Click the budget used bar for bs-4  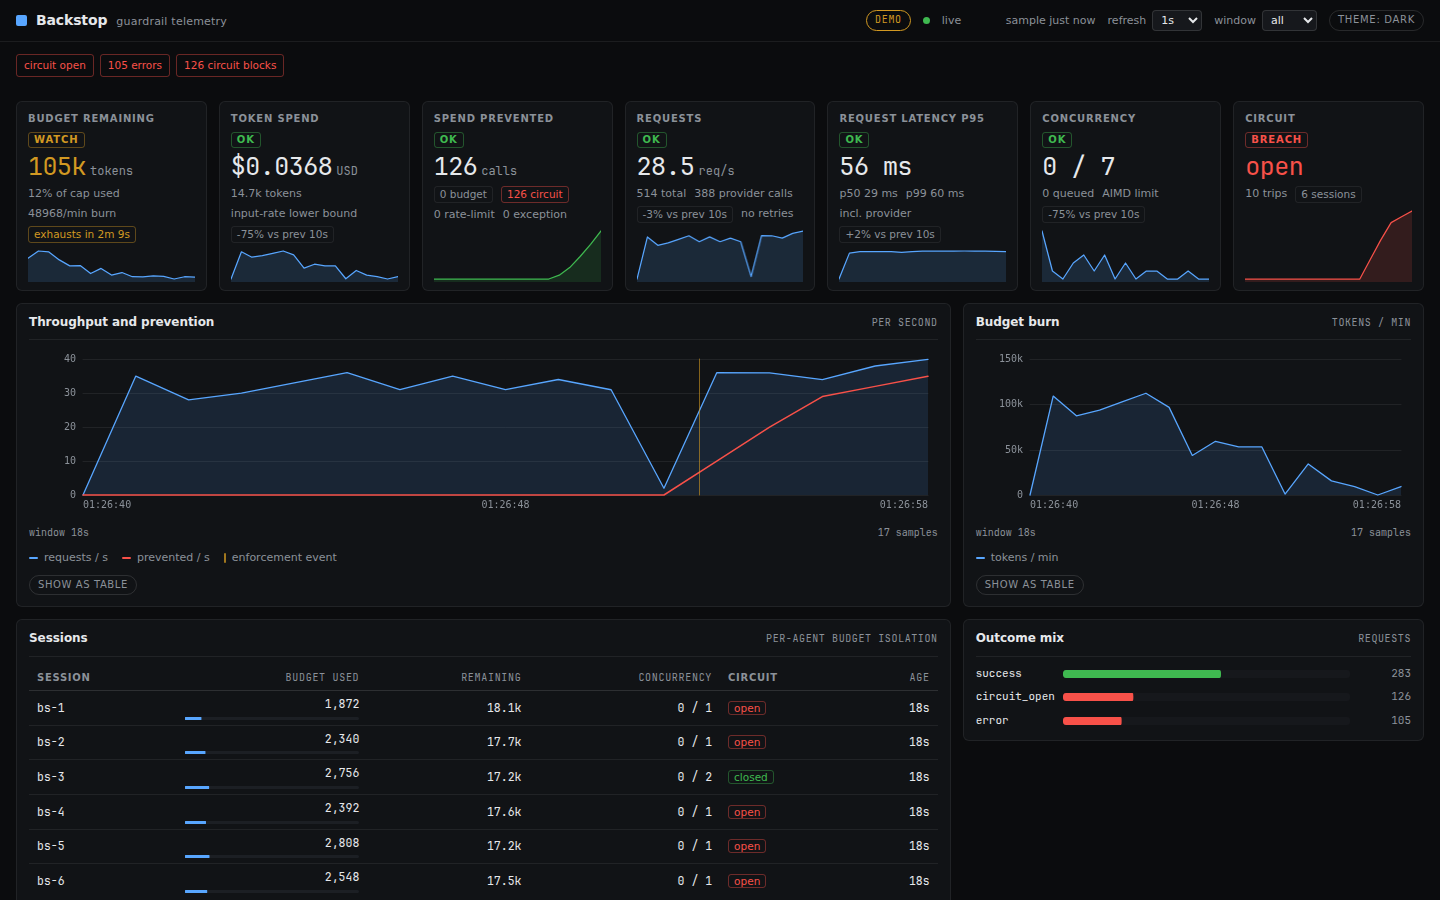coord(272,822)
